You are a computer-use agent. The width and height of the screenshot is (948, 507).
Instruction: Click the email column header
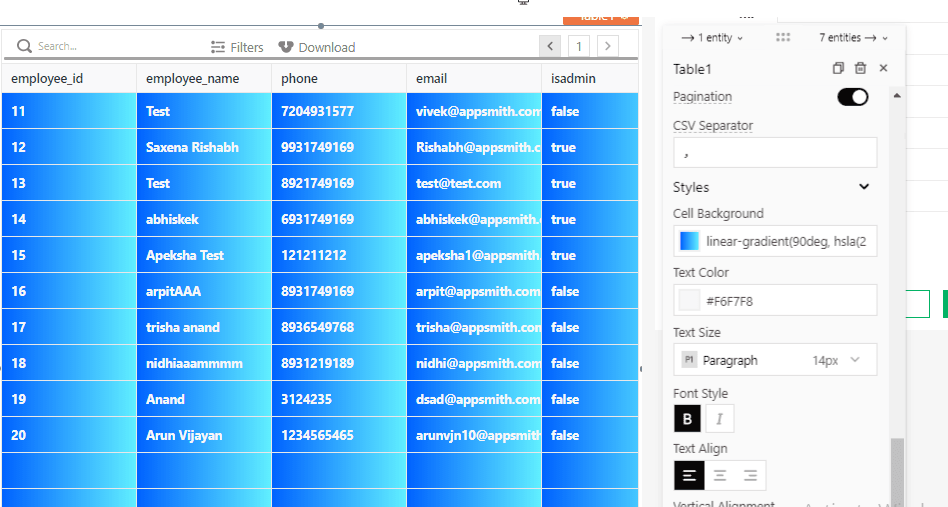pos(474,79)
